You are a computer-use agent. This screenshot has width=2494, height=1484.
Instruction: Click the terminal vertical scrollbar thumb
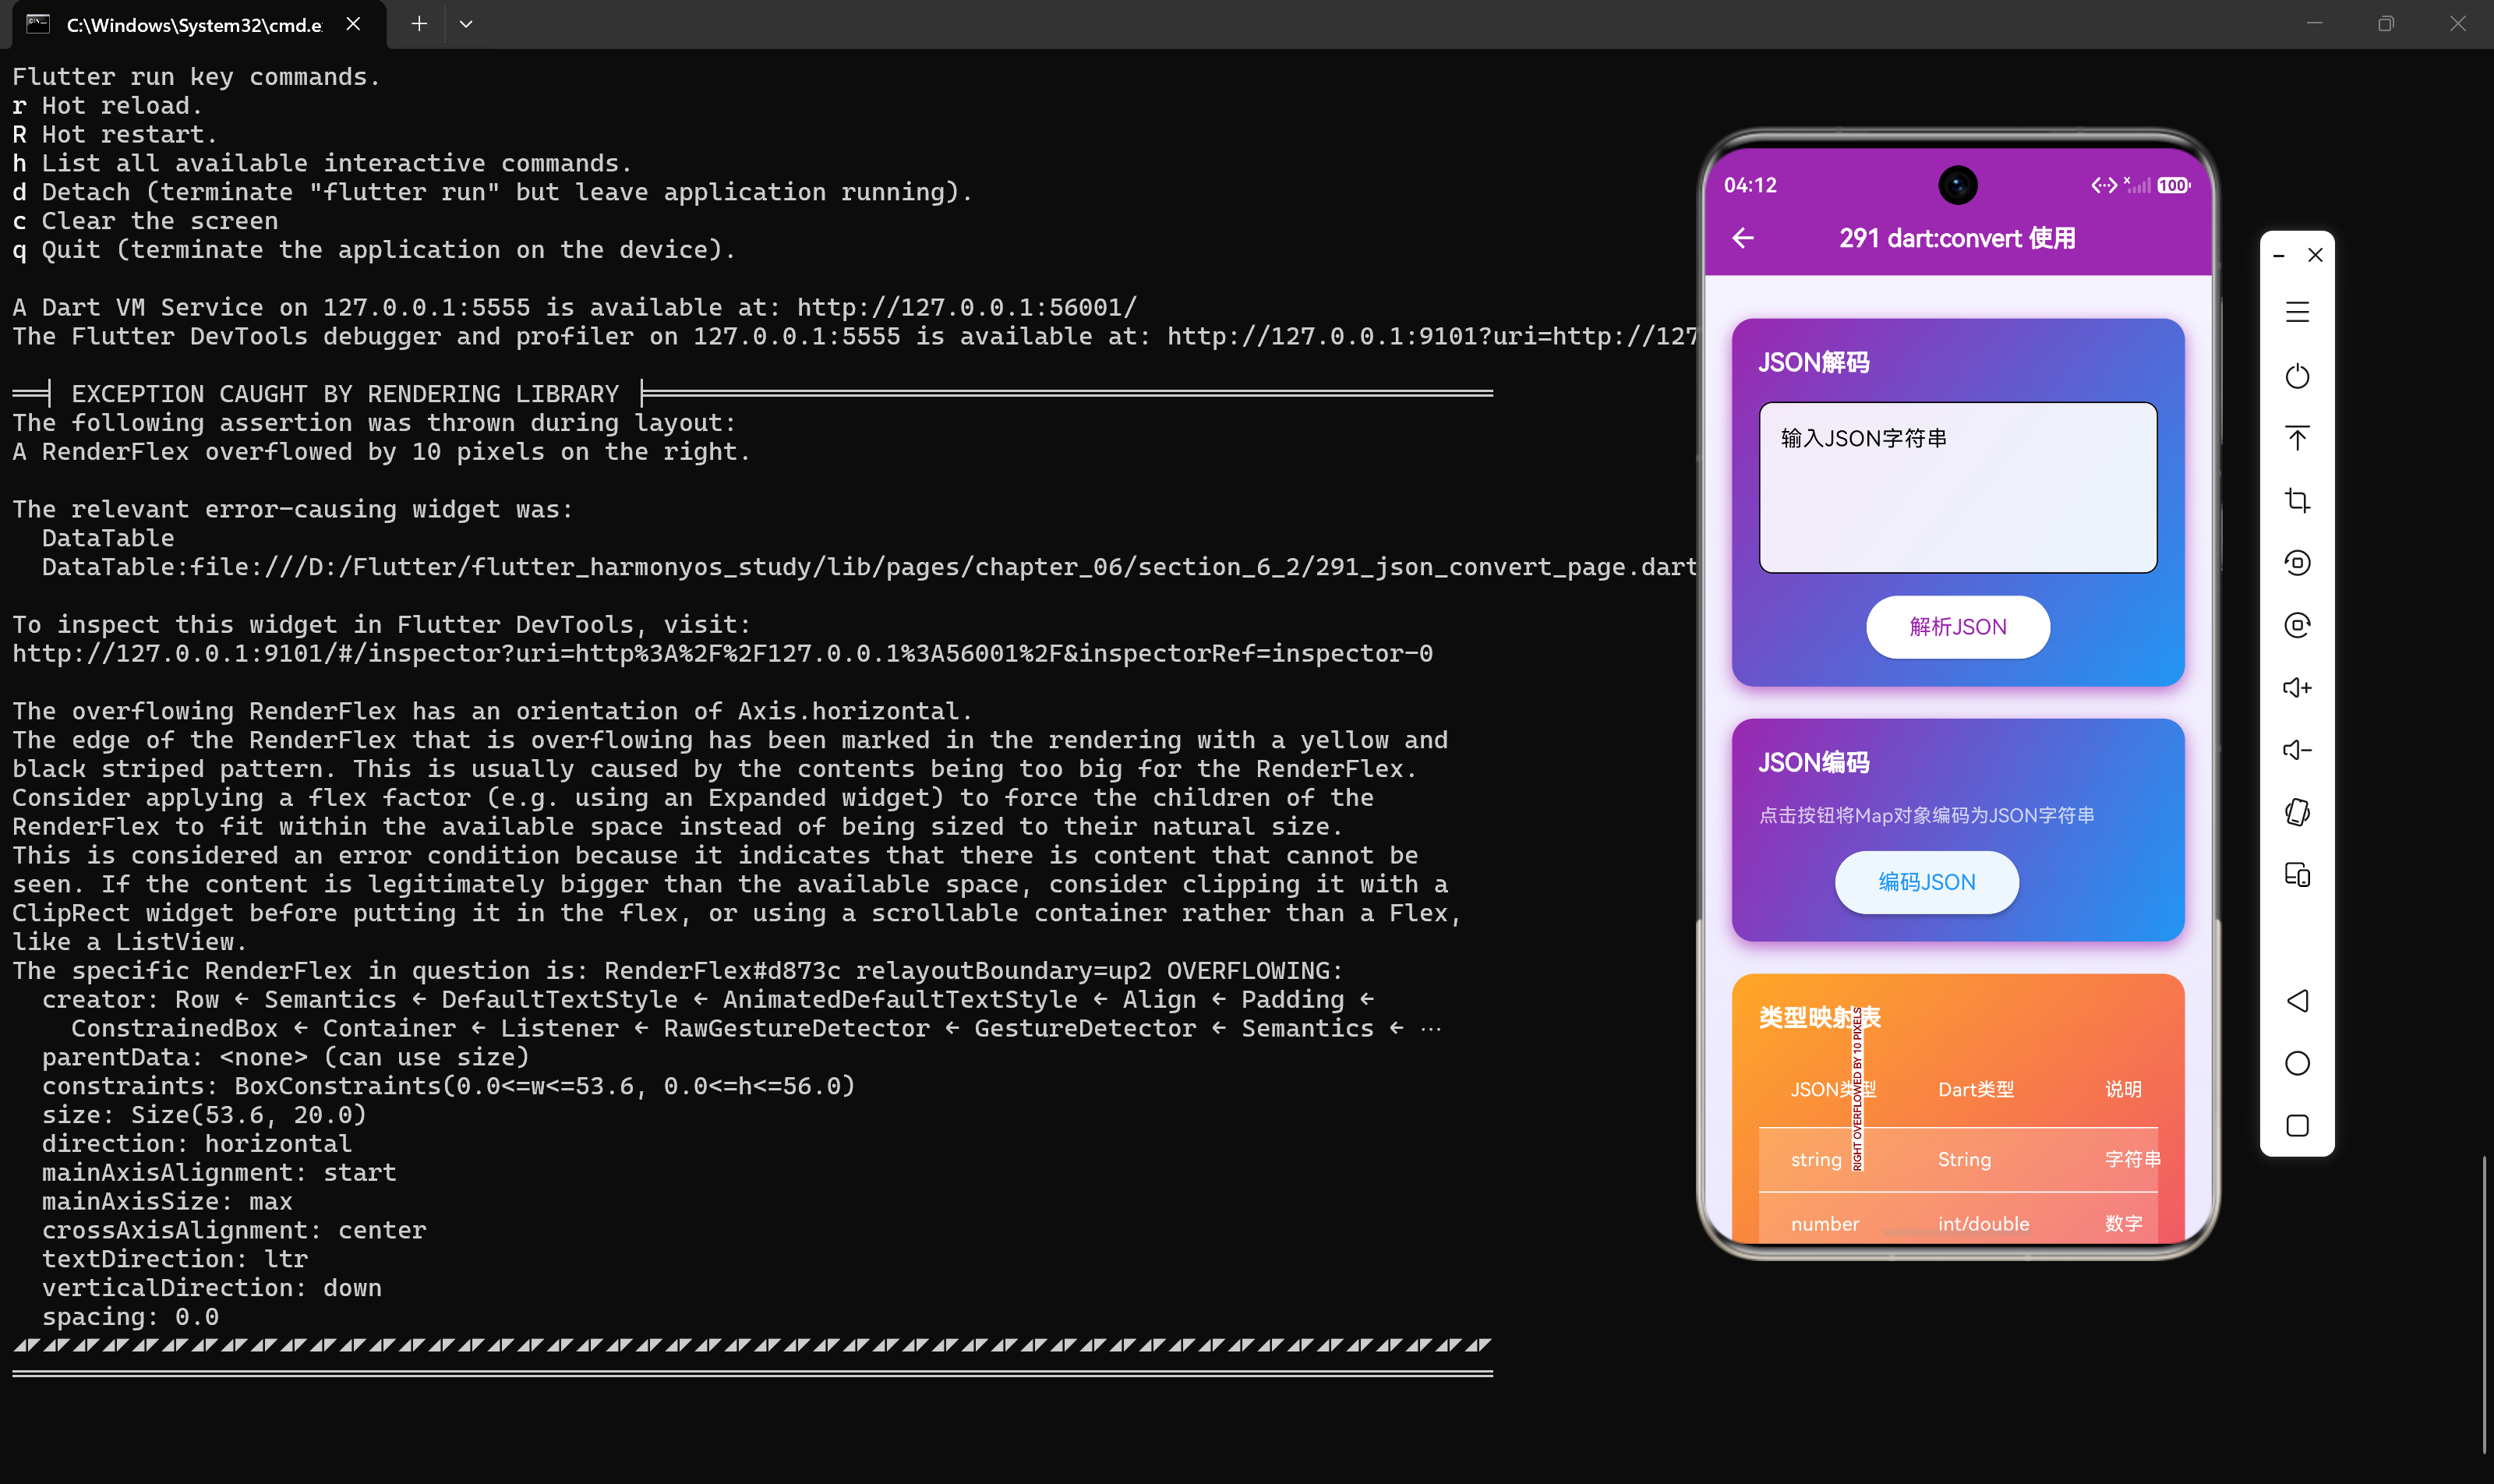[x=2484, y=1304]
